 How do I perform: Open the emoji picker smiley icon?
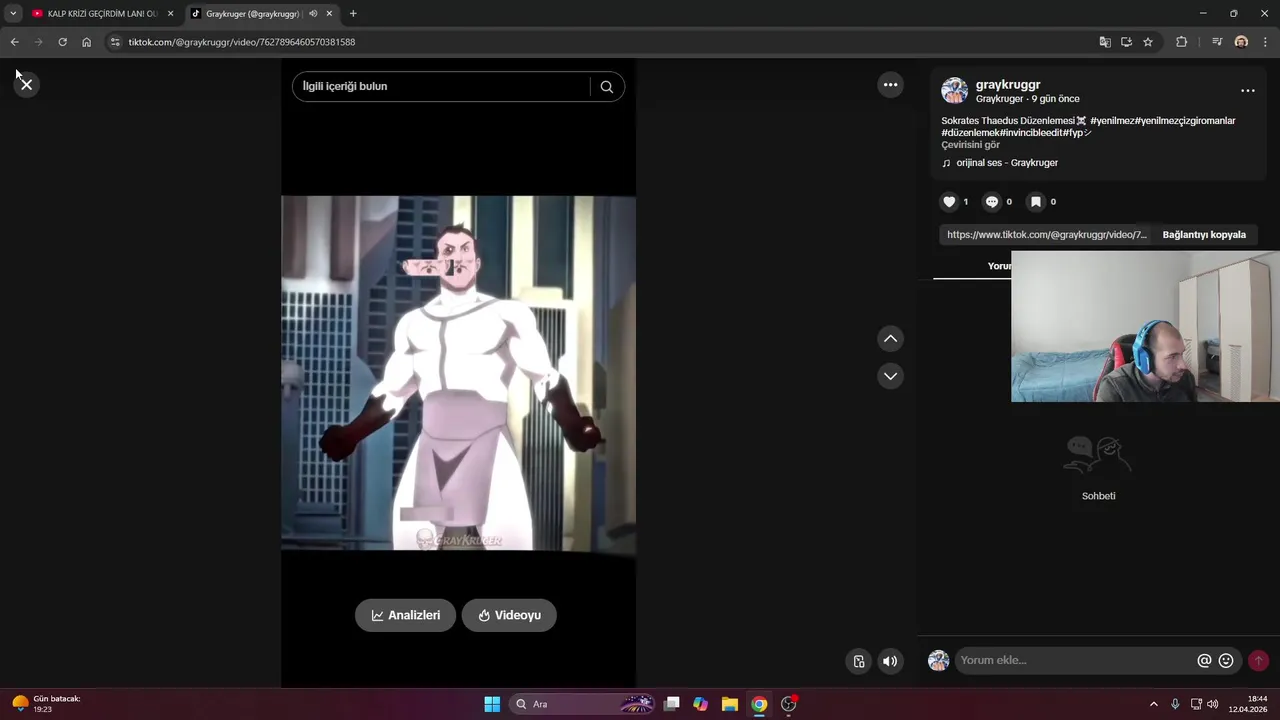pos(1226,661)
